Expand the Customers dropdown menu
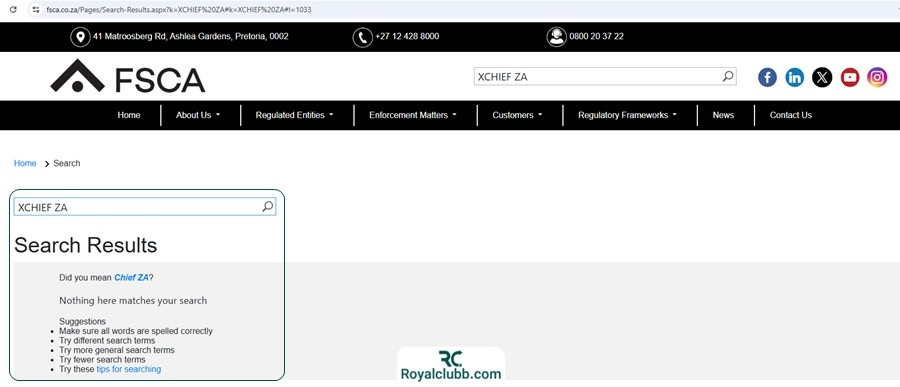 (x=517, y=115)
